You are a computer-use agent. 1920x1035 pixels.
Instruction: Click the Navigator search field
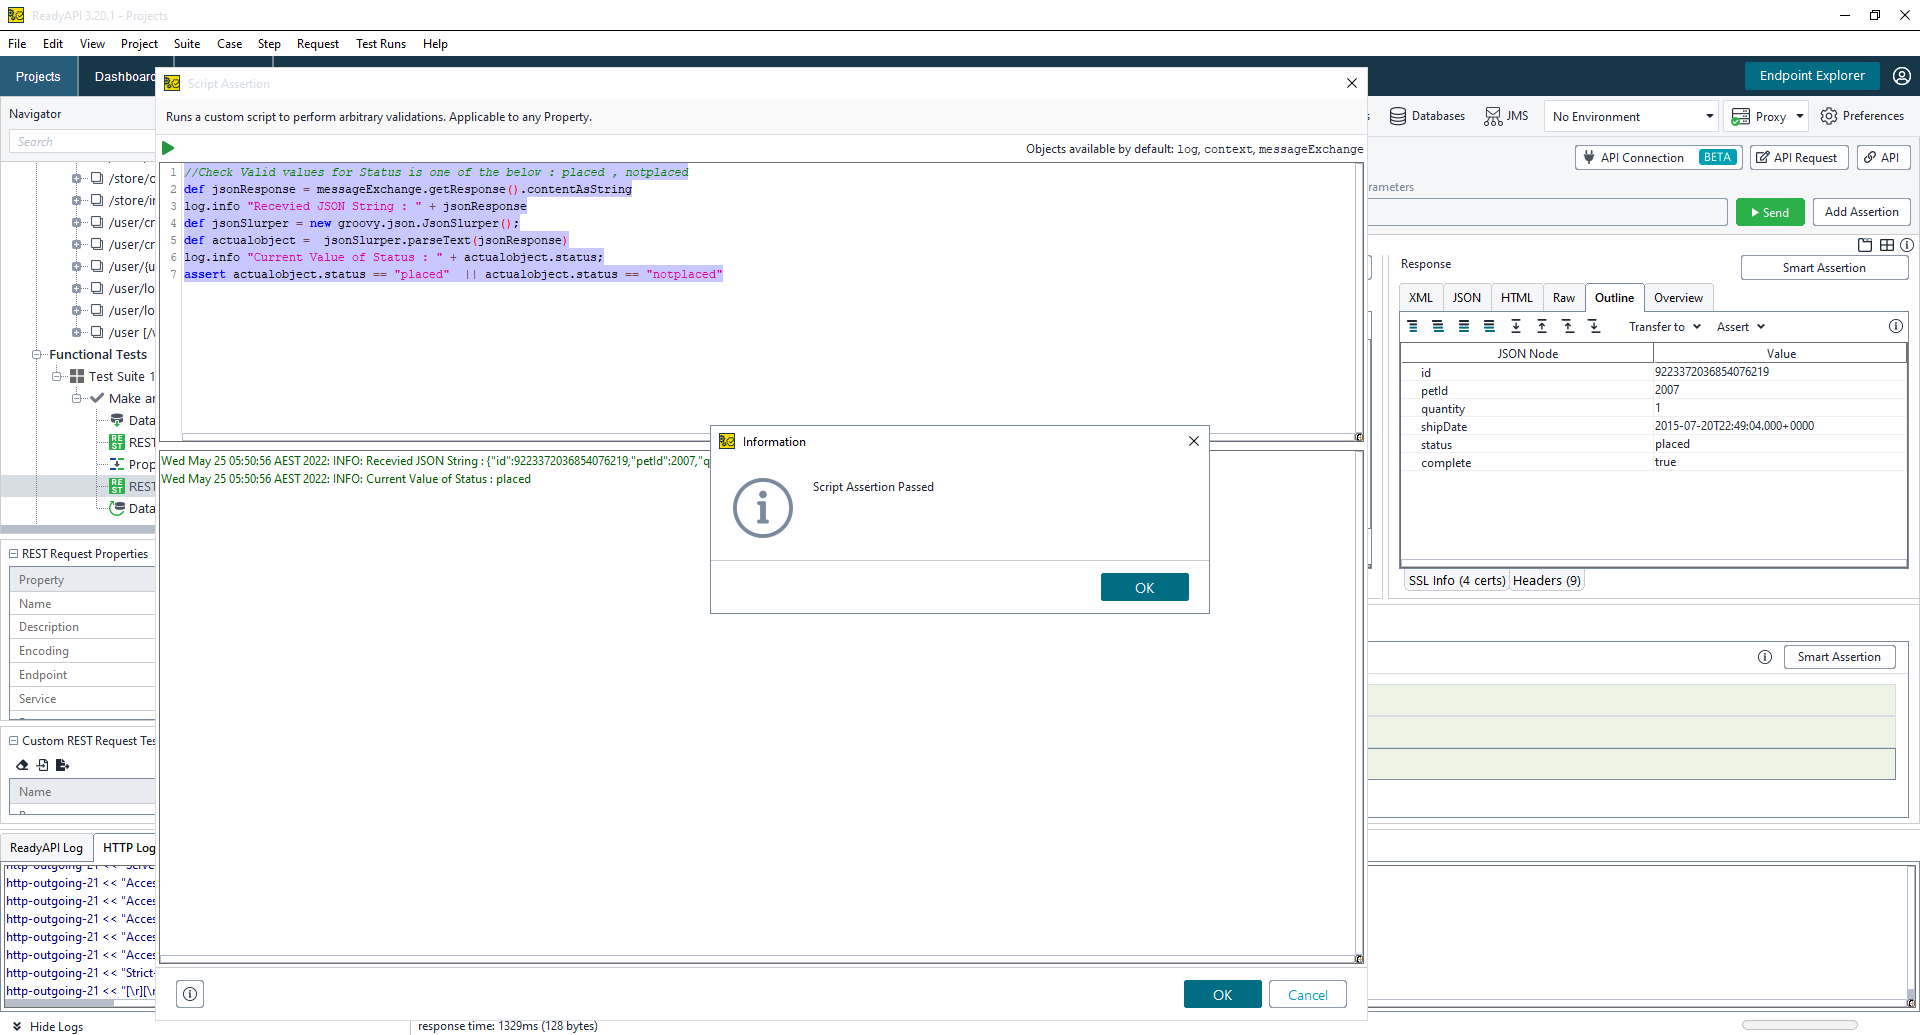82,142
